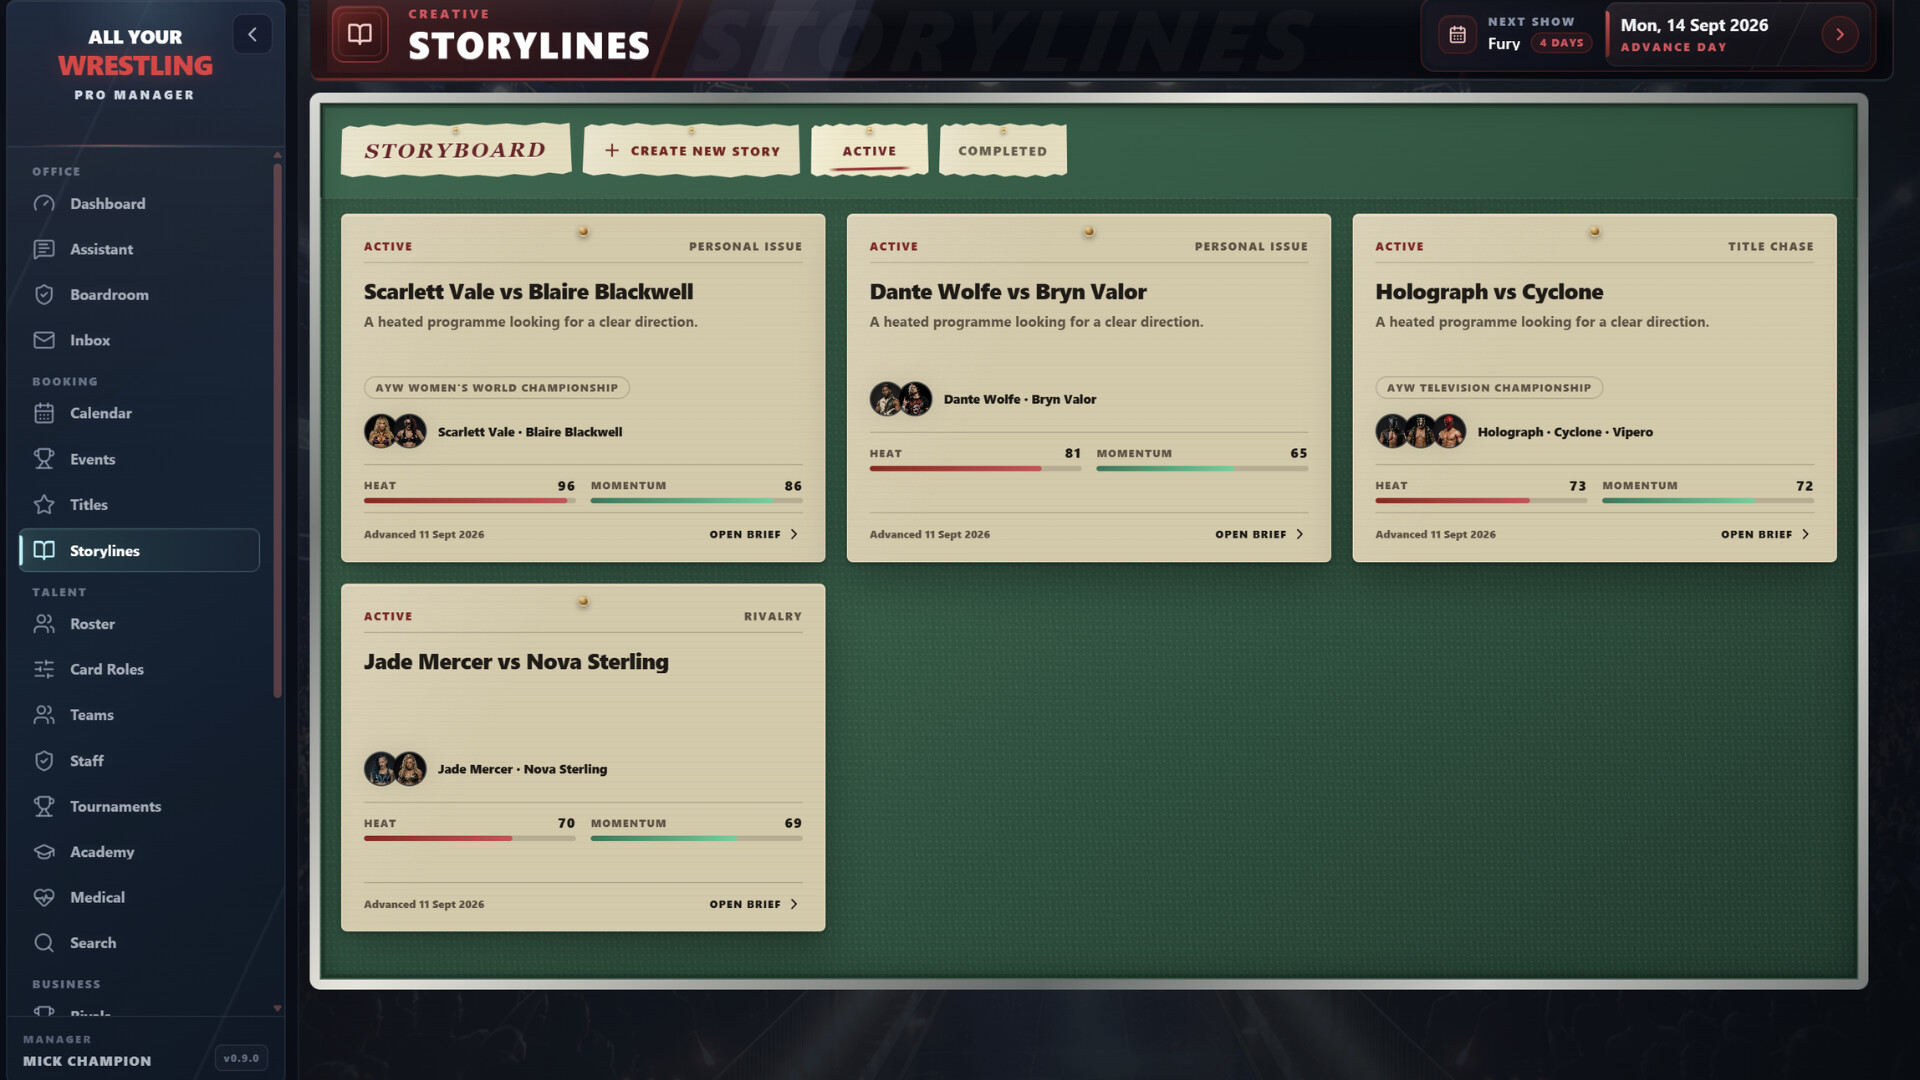This screenshot has height=1080, width=1920.
Task: Select the Active tab
Action: click(869, 151)
